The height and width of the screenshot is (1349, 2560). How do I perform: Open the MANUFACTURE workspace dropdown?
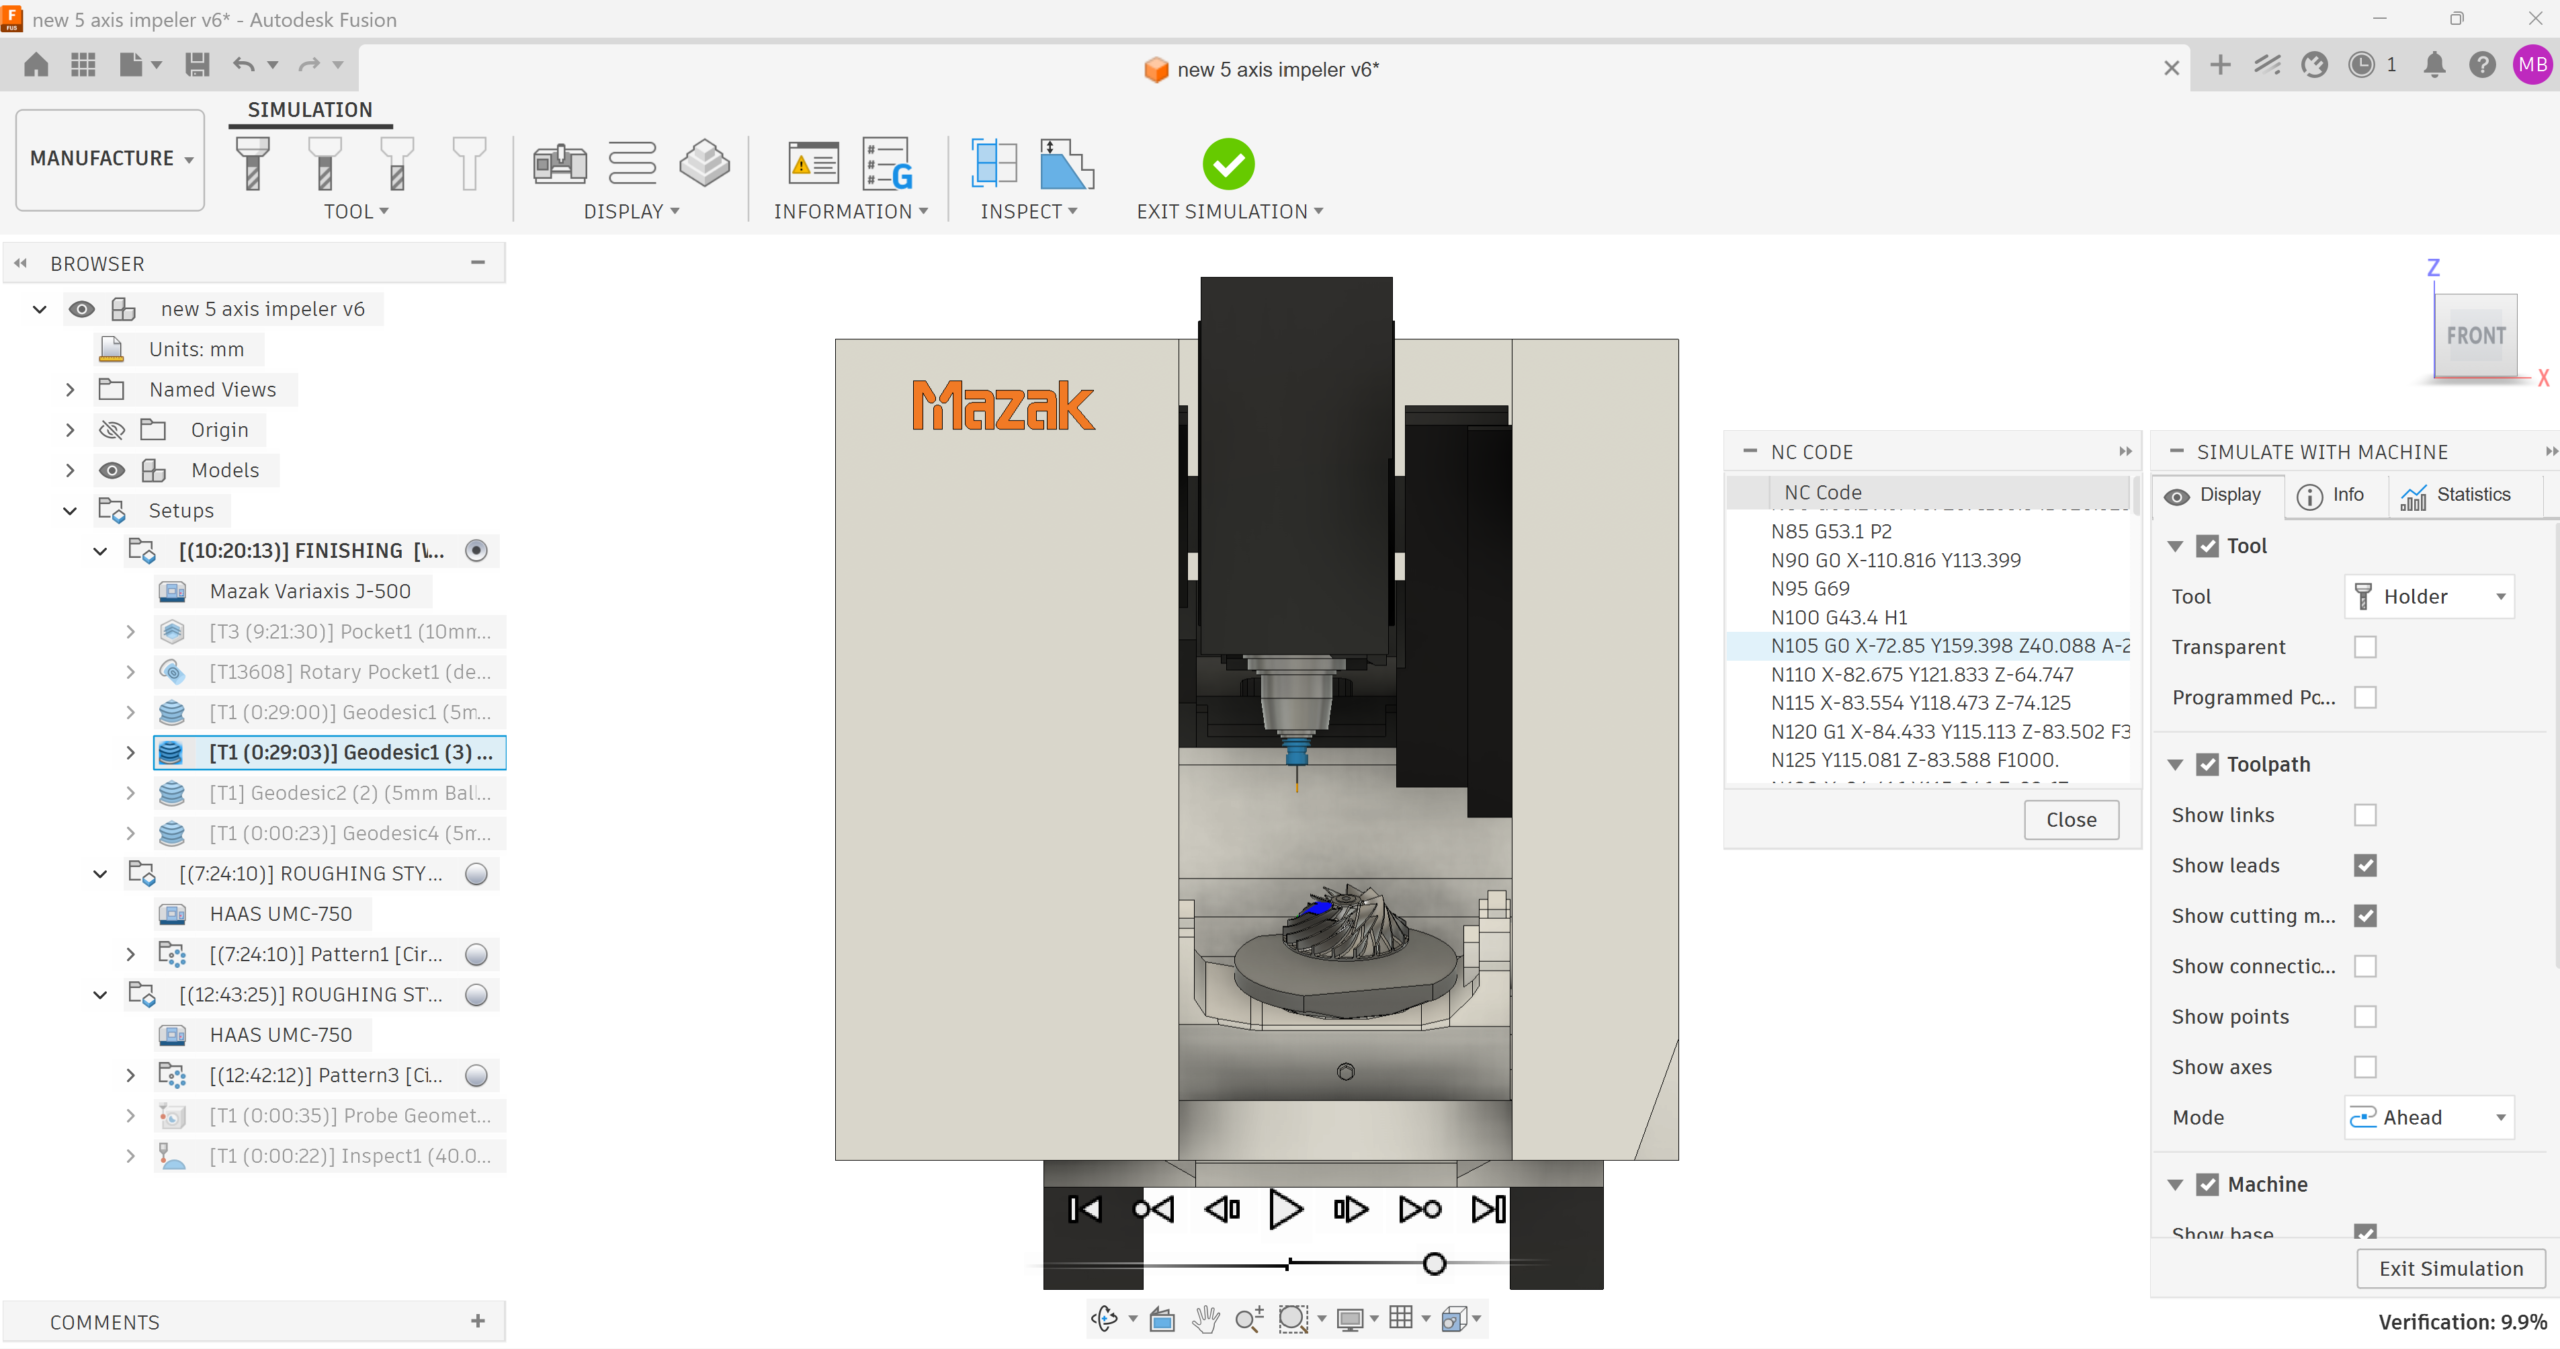(110, 159)
